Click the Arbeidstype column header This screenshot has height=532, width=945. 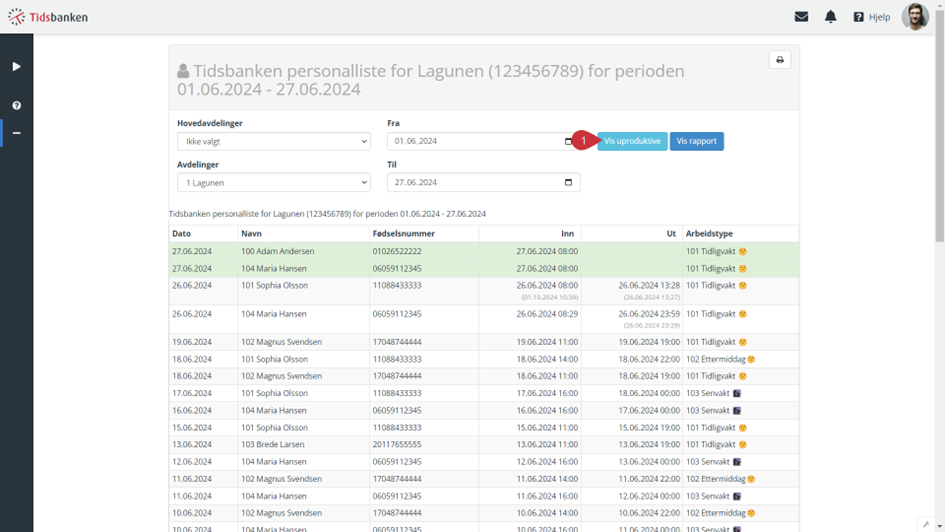pos(709,234)
